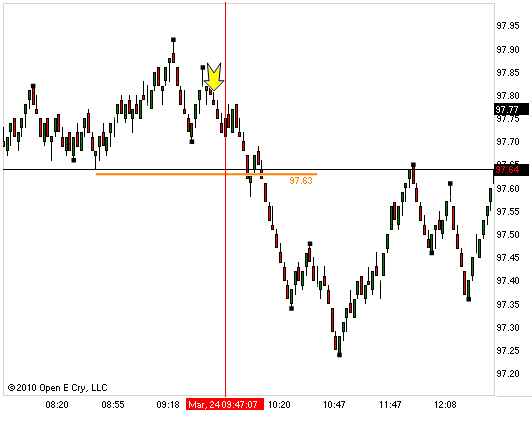This screenshot has width=532, height=426.
Task: Select the orange horizontal support line
Action: (207, 174)
